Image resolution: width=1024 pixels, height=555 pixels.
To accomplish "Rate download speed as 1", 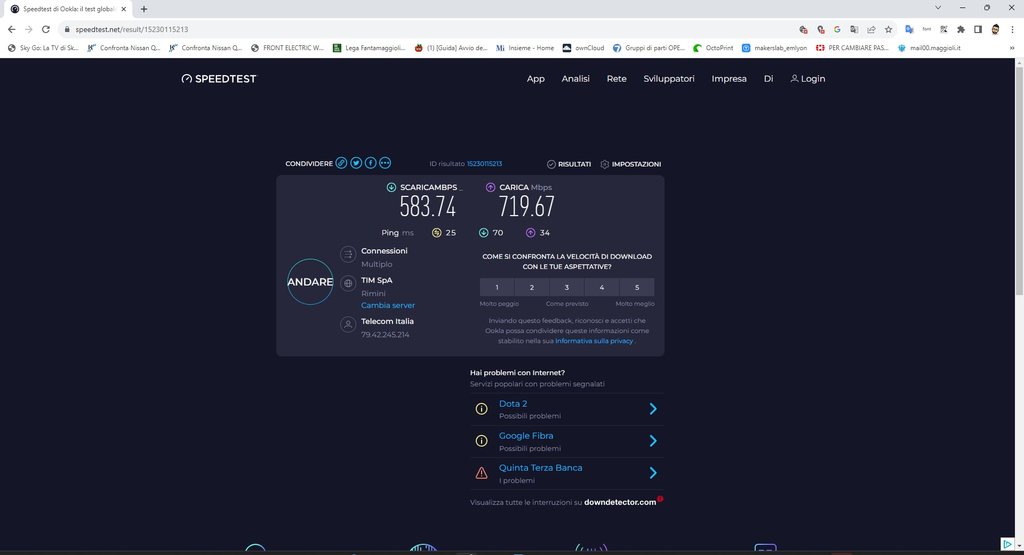I will (497, 287).
